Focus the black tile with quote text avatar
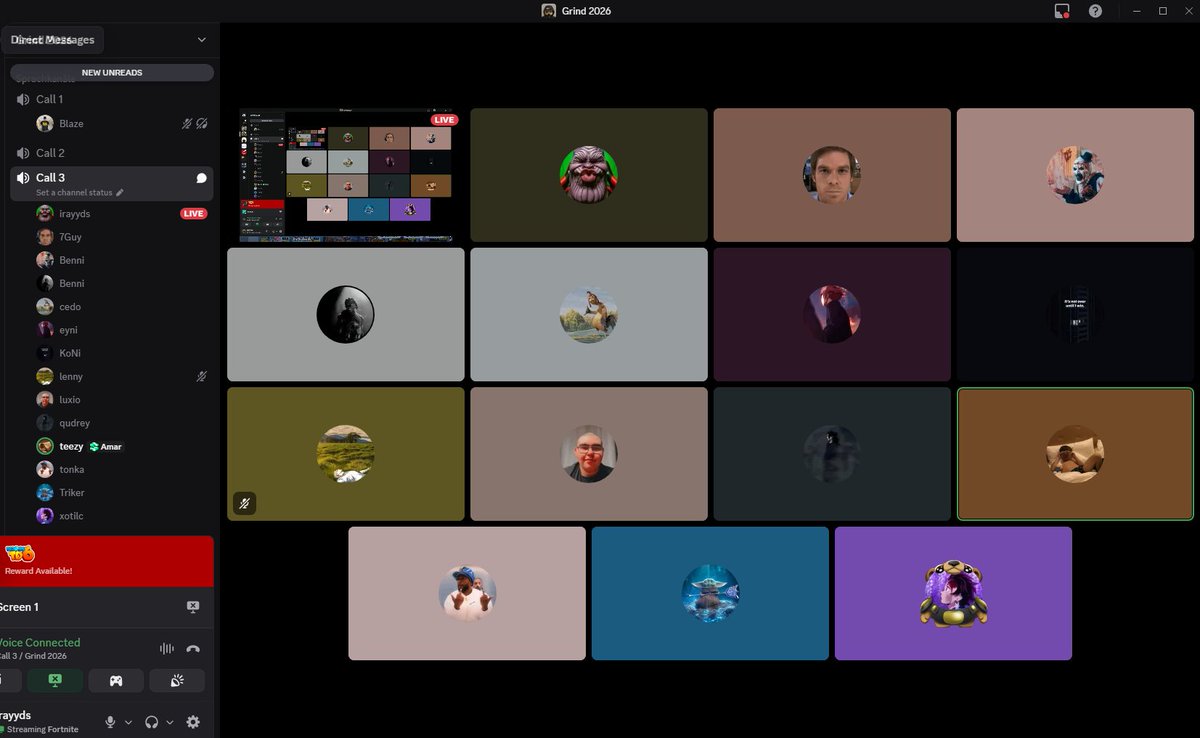The image size is (1200, 738). pyautogui.click(x=1075, y=314)
